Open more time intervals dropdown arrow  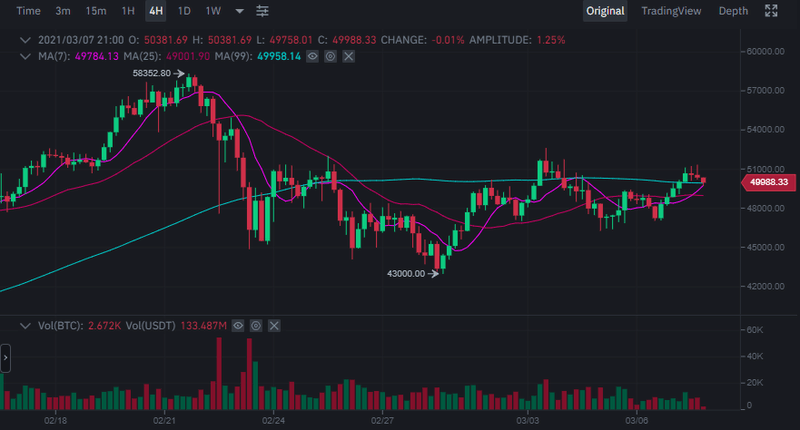tap(239, 11)
